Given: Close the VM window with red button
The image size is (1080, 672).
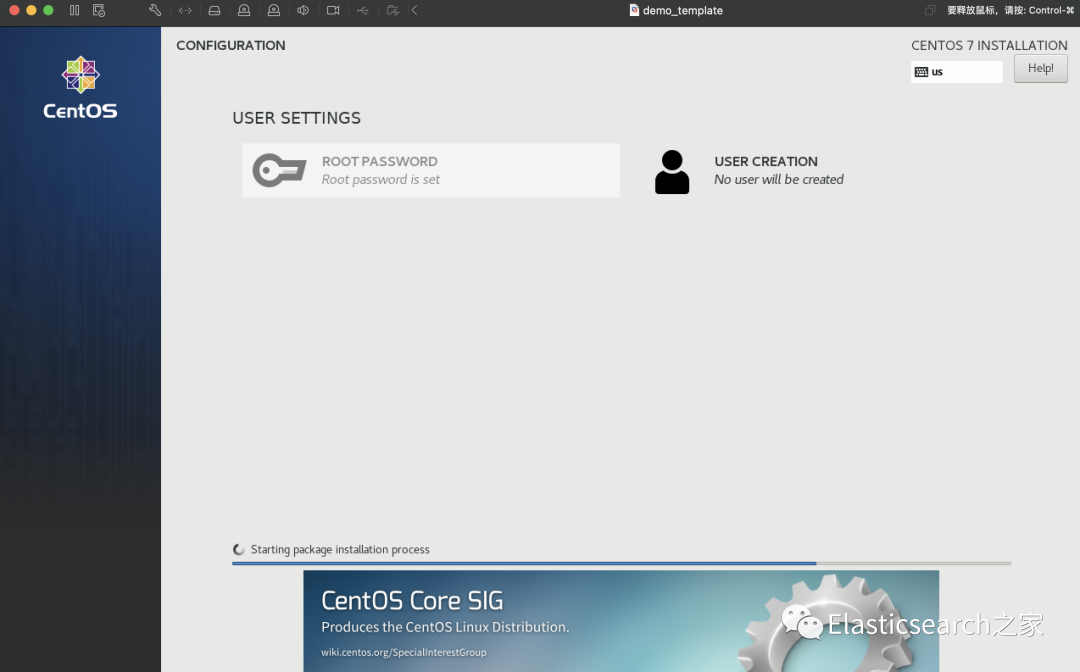Looking at the screenshot, I should point(14,10).
